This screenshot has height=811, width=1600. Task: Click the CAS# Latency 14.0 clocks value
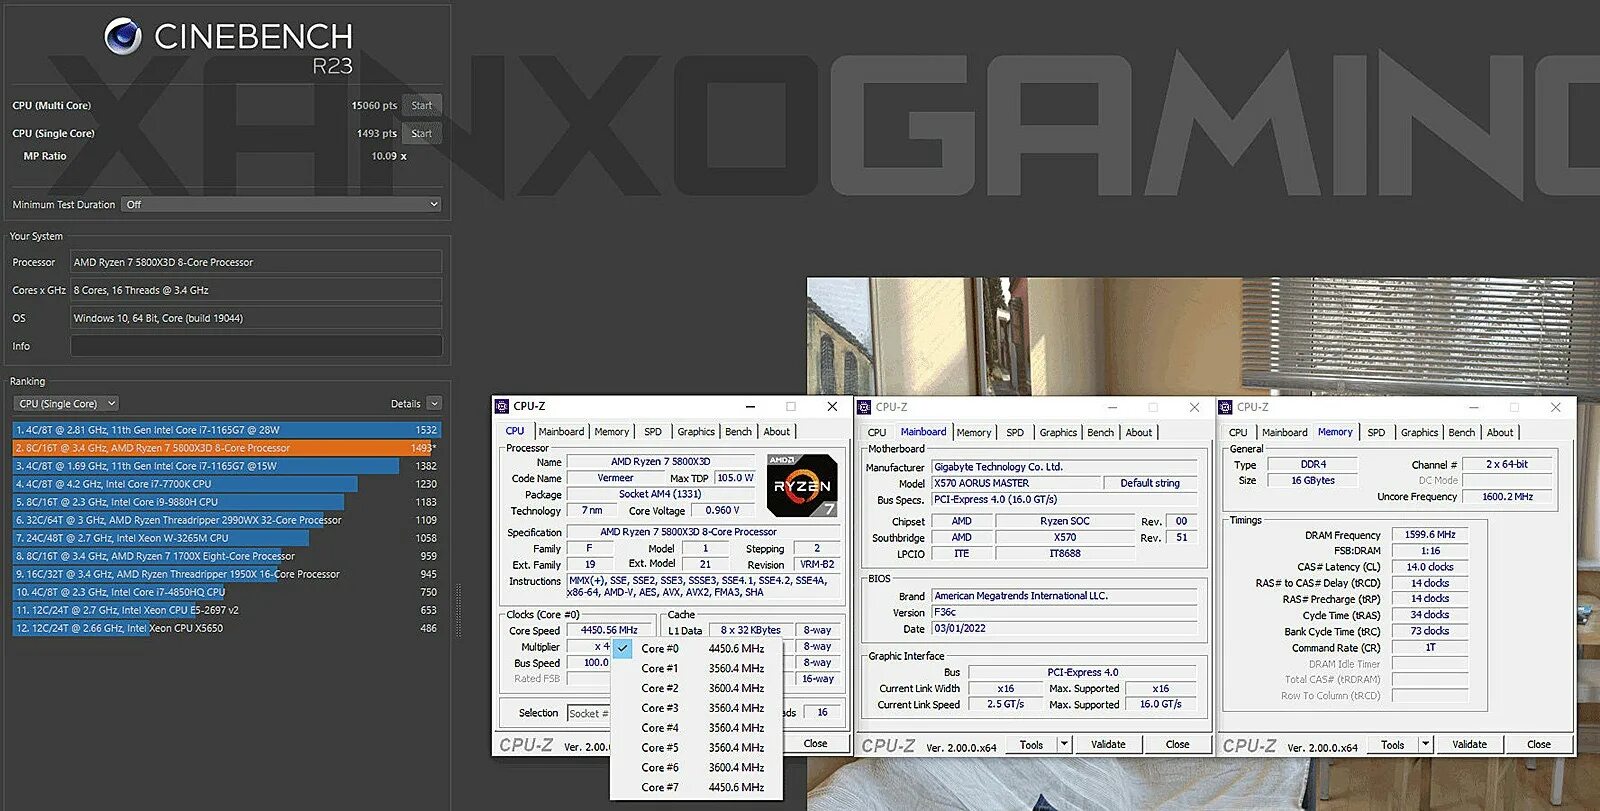click(1430, 567)
